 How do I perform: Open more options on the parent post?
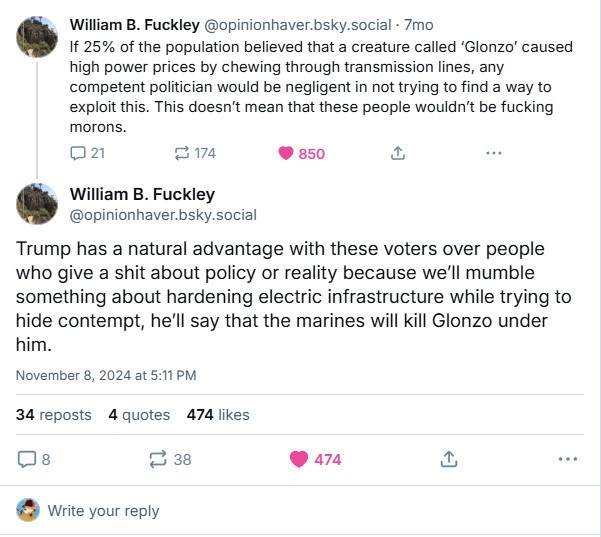(493, 153)
